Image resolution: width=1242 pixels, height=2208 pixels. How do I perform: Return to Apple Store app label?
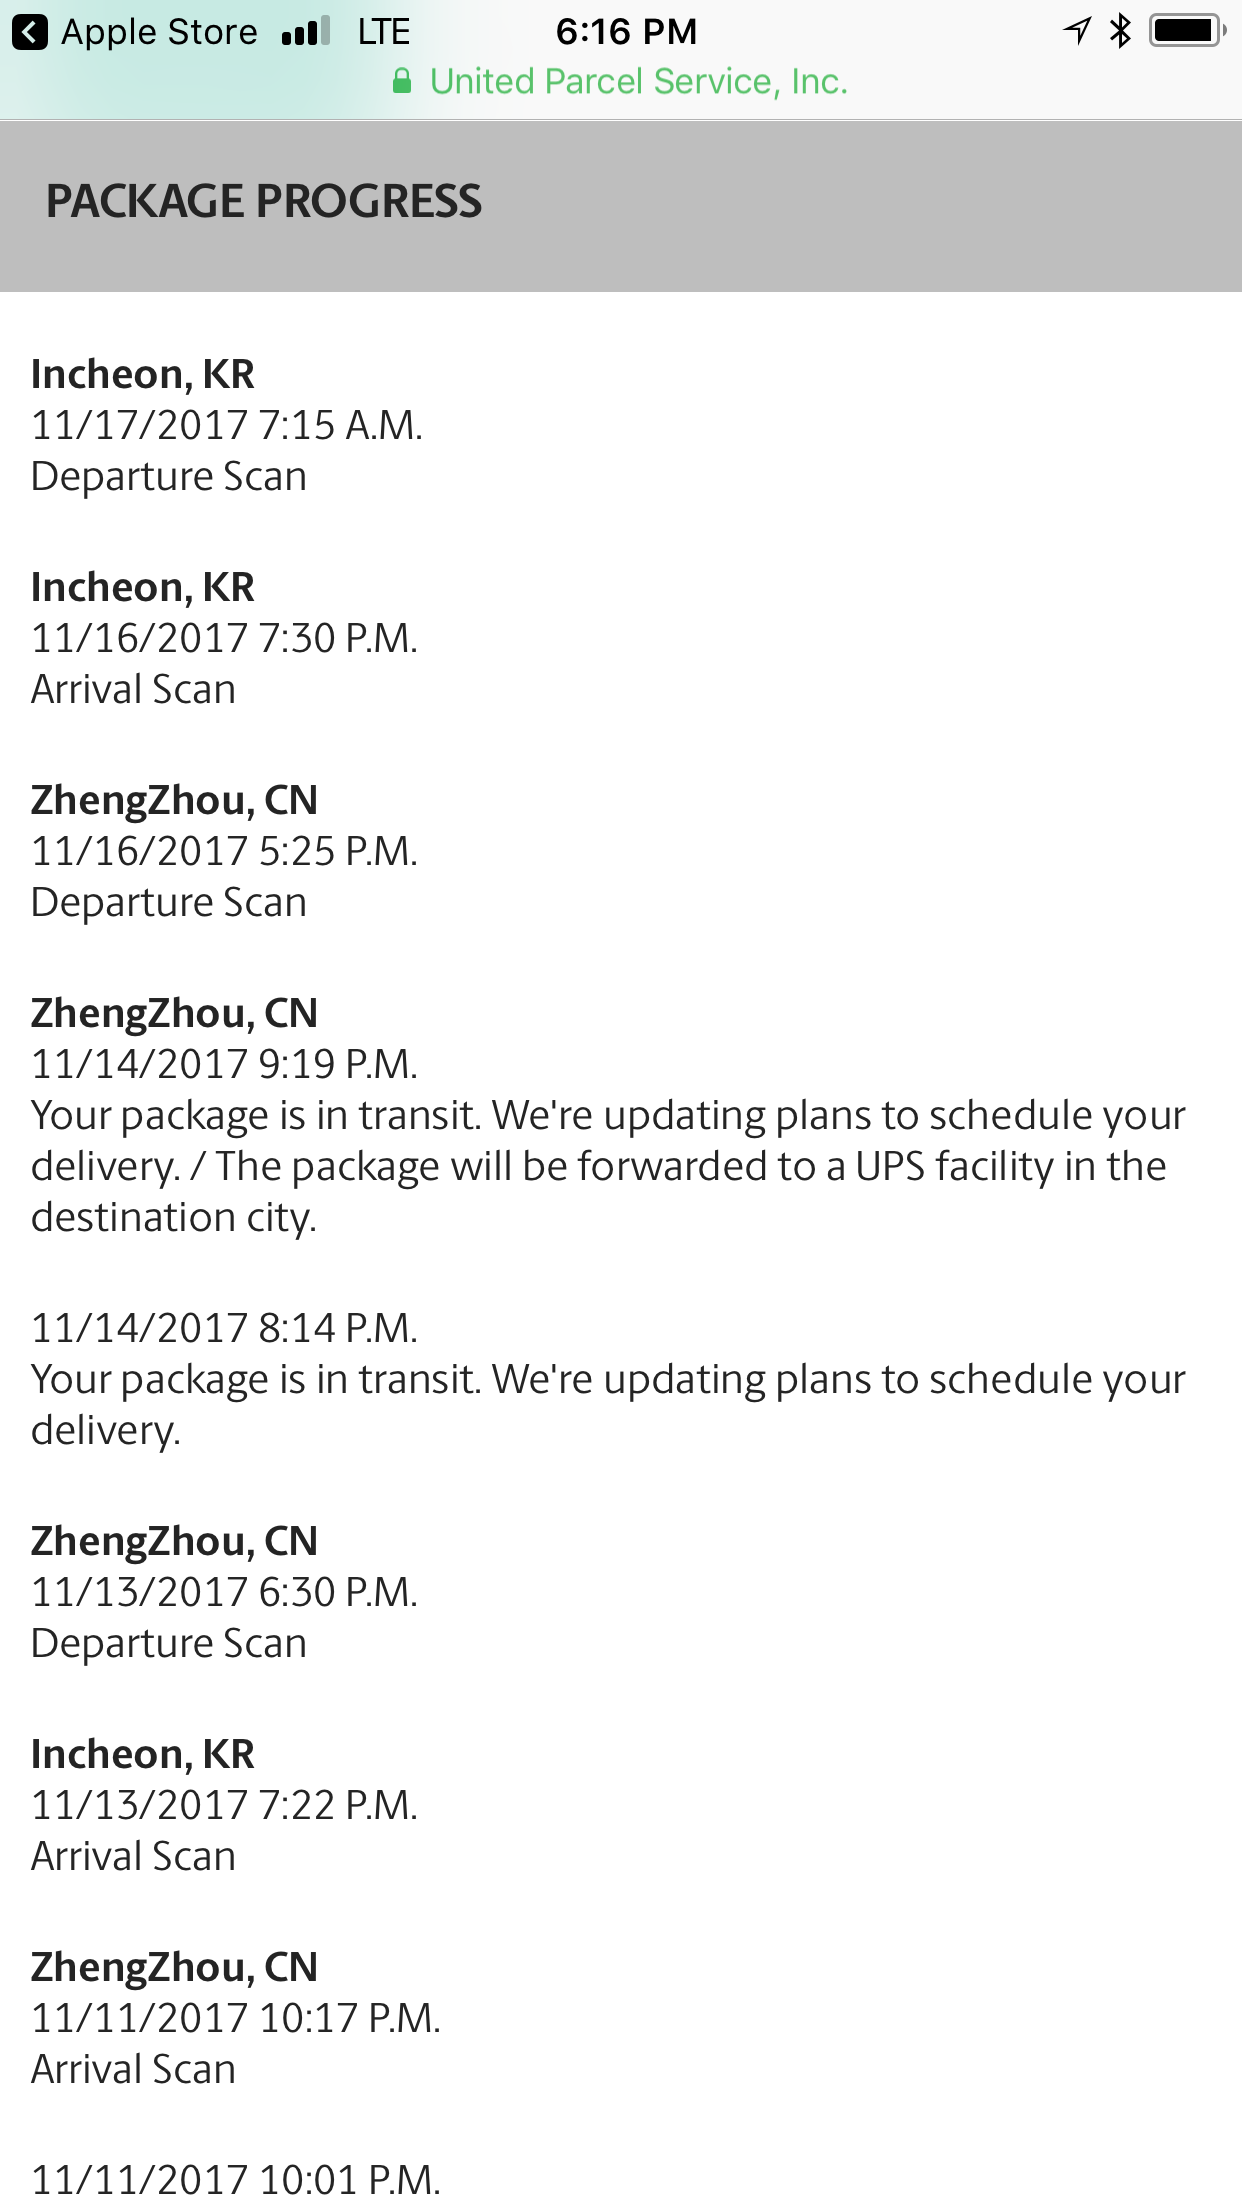[160, 32]
